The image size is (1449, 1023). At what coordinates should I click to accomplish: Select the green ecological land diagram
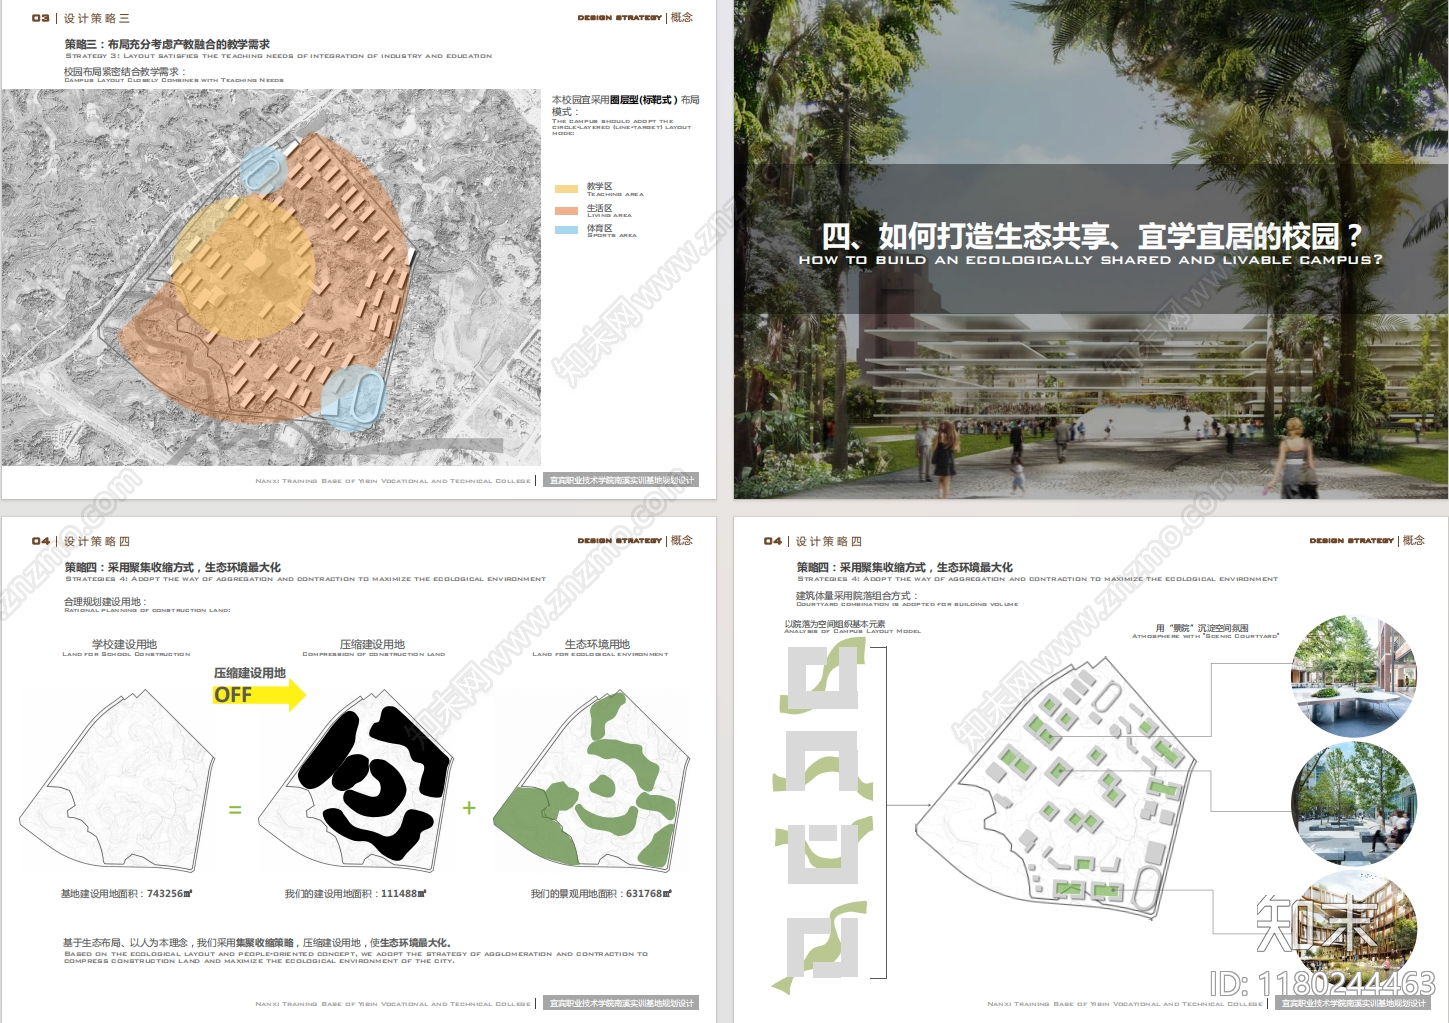[591, 781]
